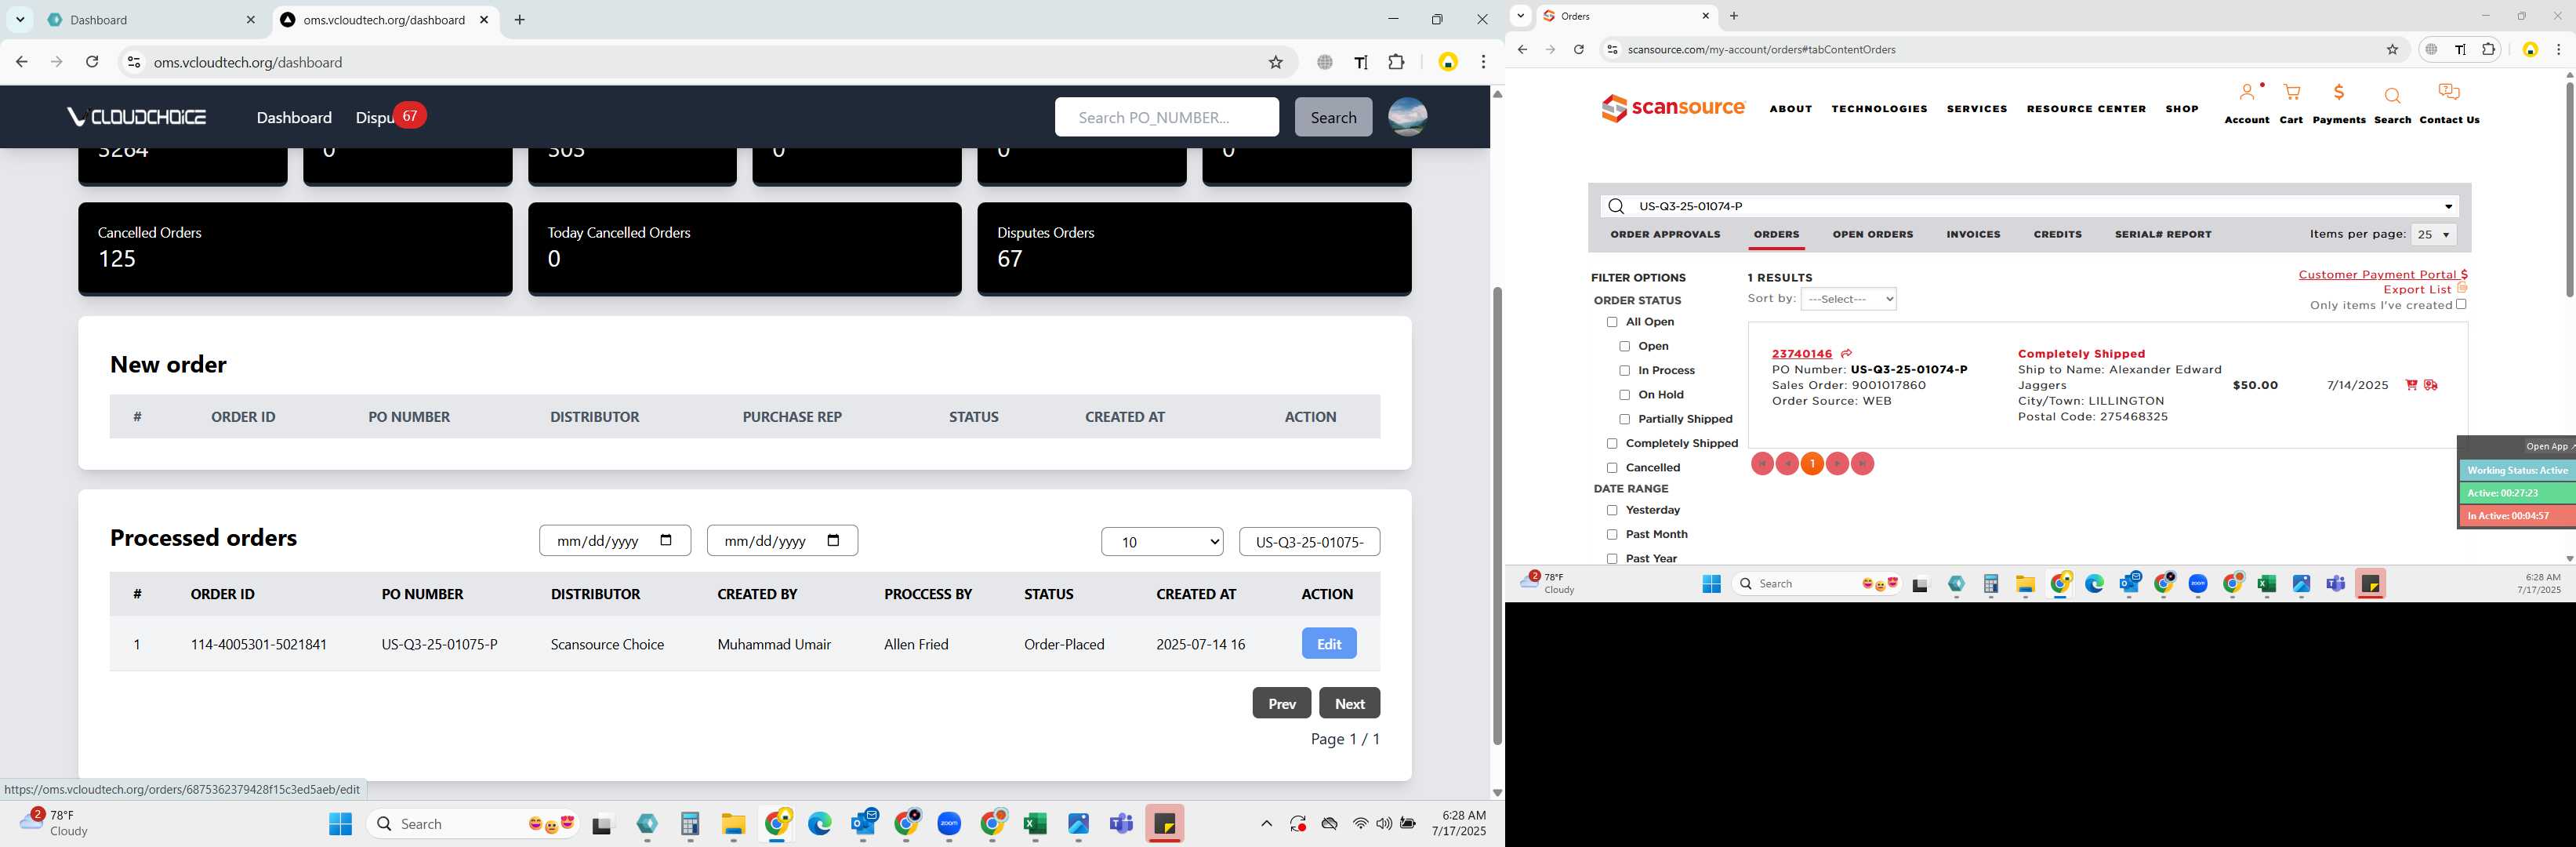Check the All Open filter
Viewport: 2576px width, 847px height.
click(x=1611, y=322)
